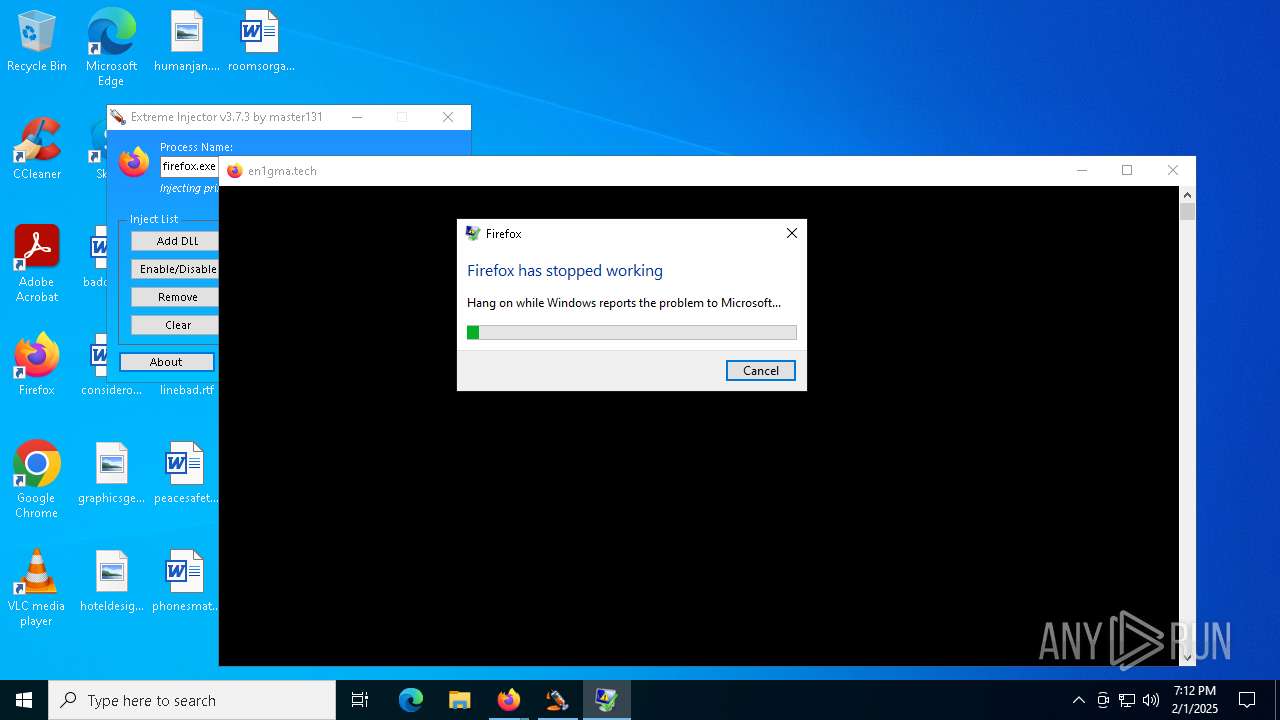Open the Windows Start menu

click(x=24, y=700)
